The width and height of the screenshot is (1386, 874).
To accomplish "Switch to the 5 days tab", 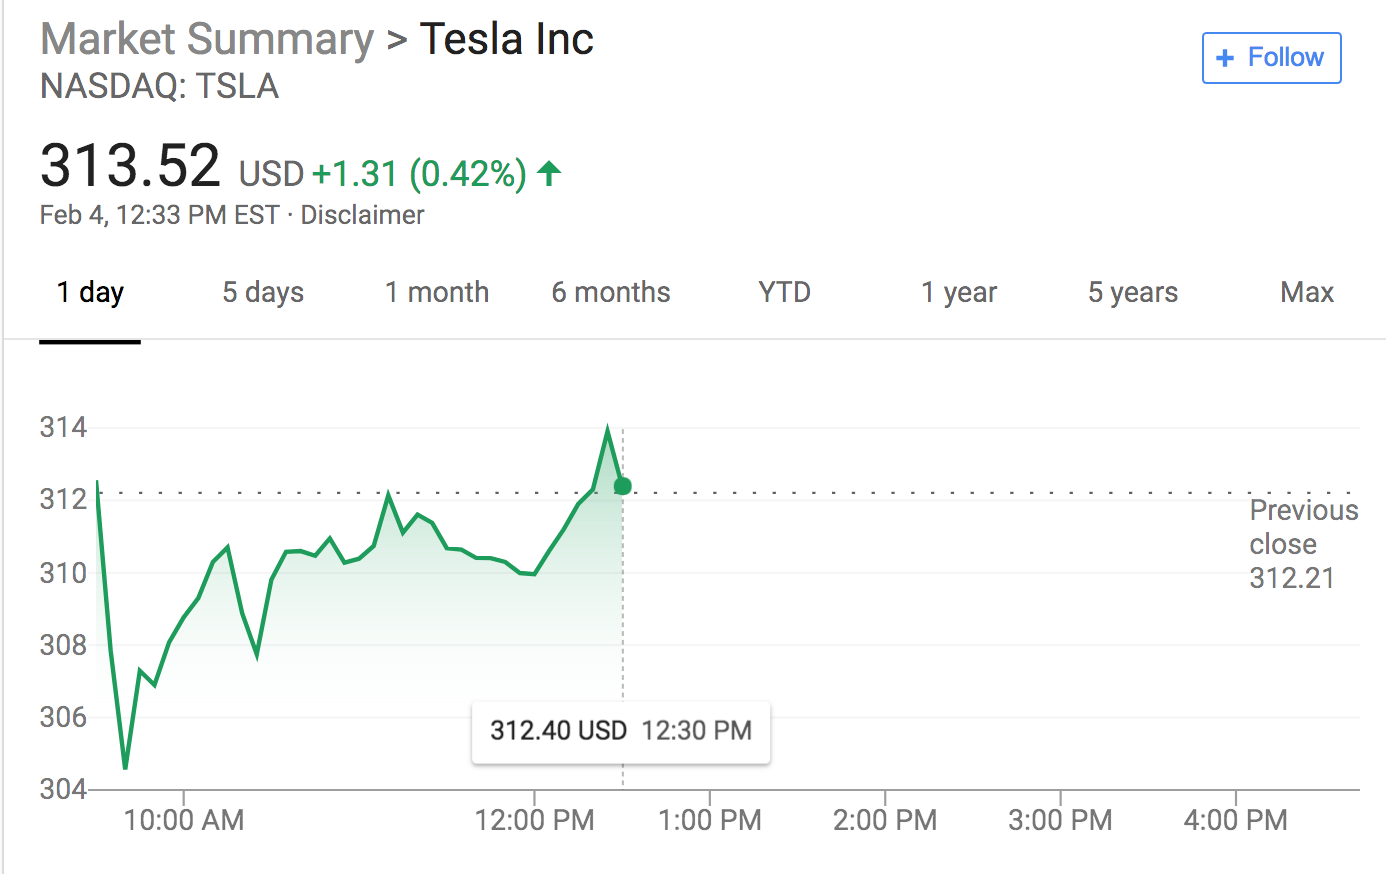I will [263, 292].
